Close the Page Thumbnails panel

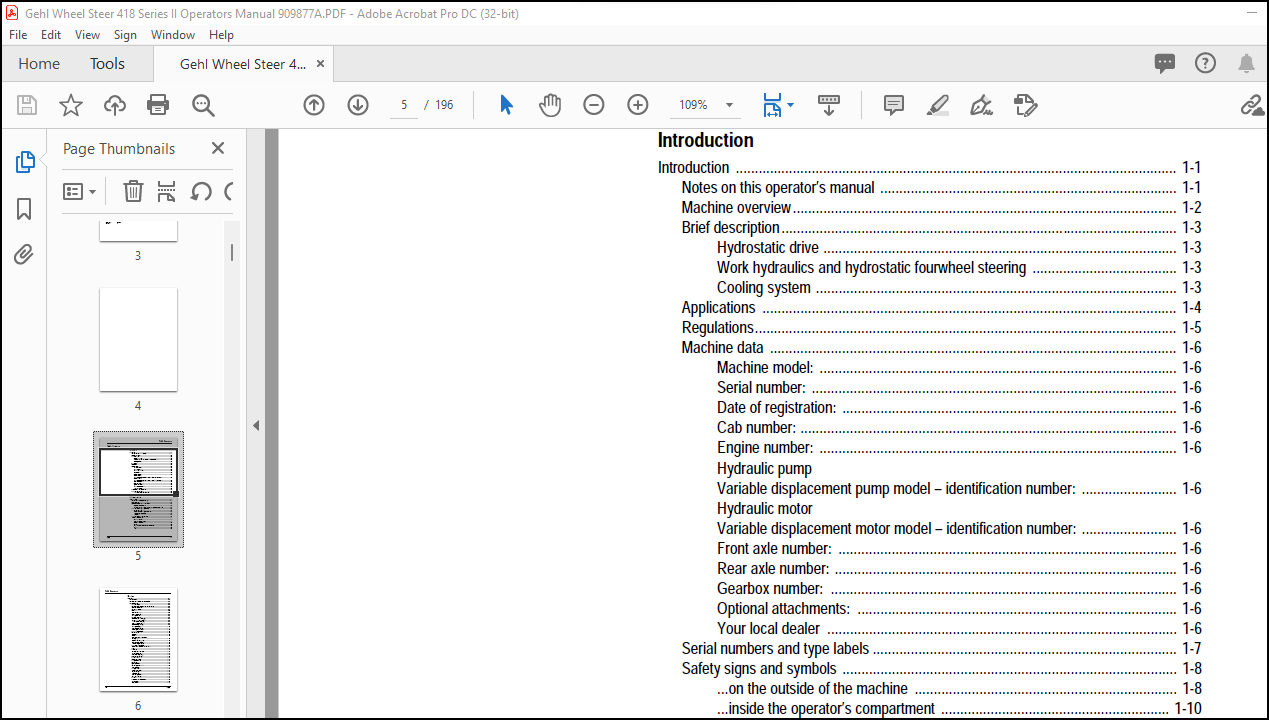[x=218, y=148]
